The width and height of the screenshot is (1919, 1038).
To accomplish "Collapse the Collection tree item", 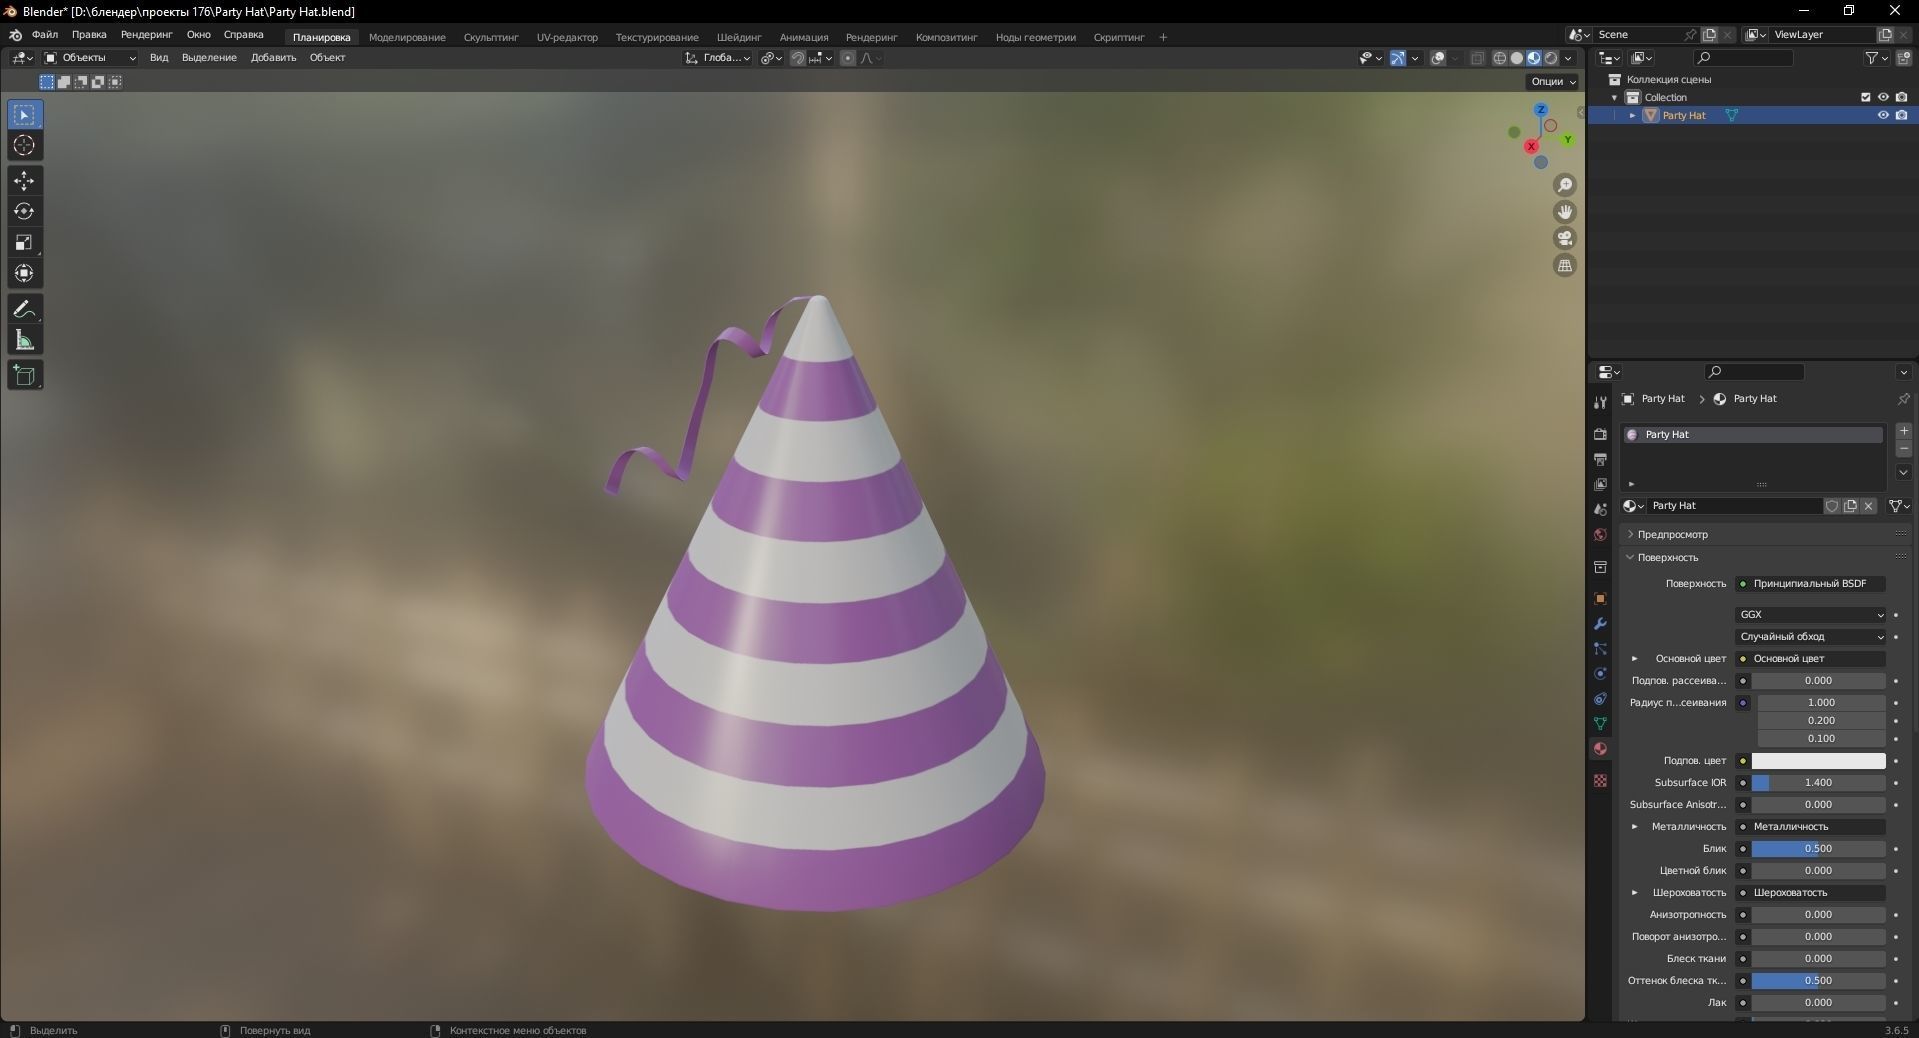I will [1614, 97].
